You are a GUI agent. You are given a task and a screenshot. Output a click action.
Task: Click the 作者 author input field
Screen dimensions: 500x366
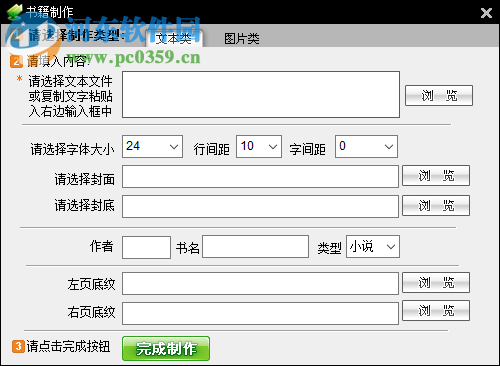coord(146,247)
